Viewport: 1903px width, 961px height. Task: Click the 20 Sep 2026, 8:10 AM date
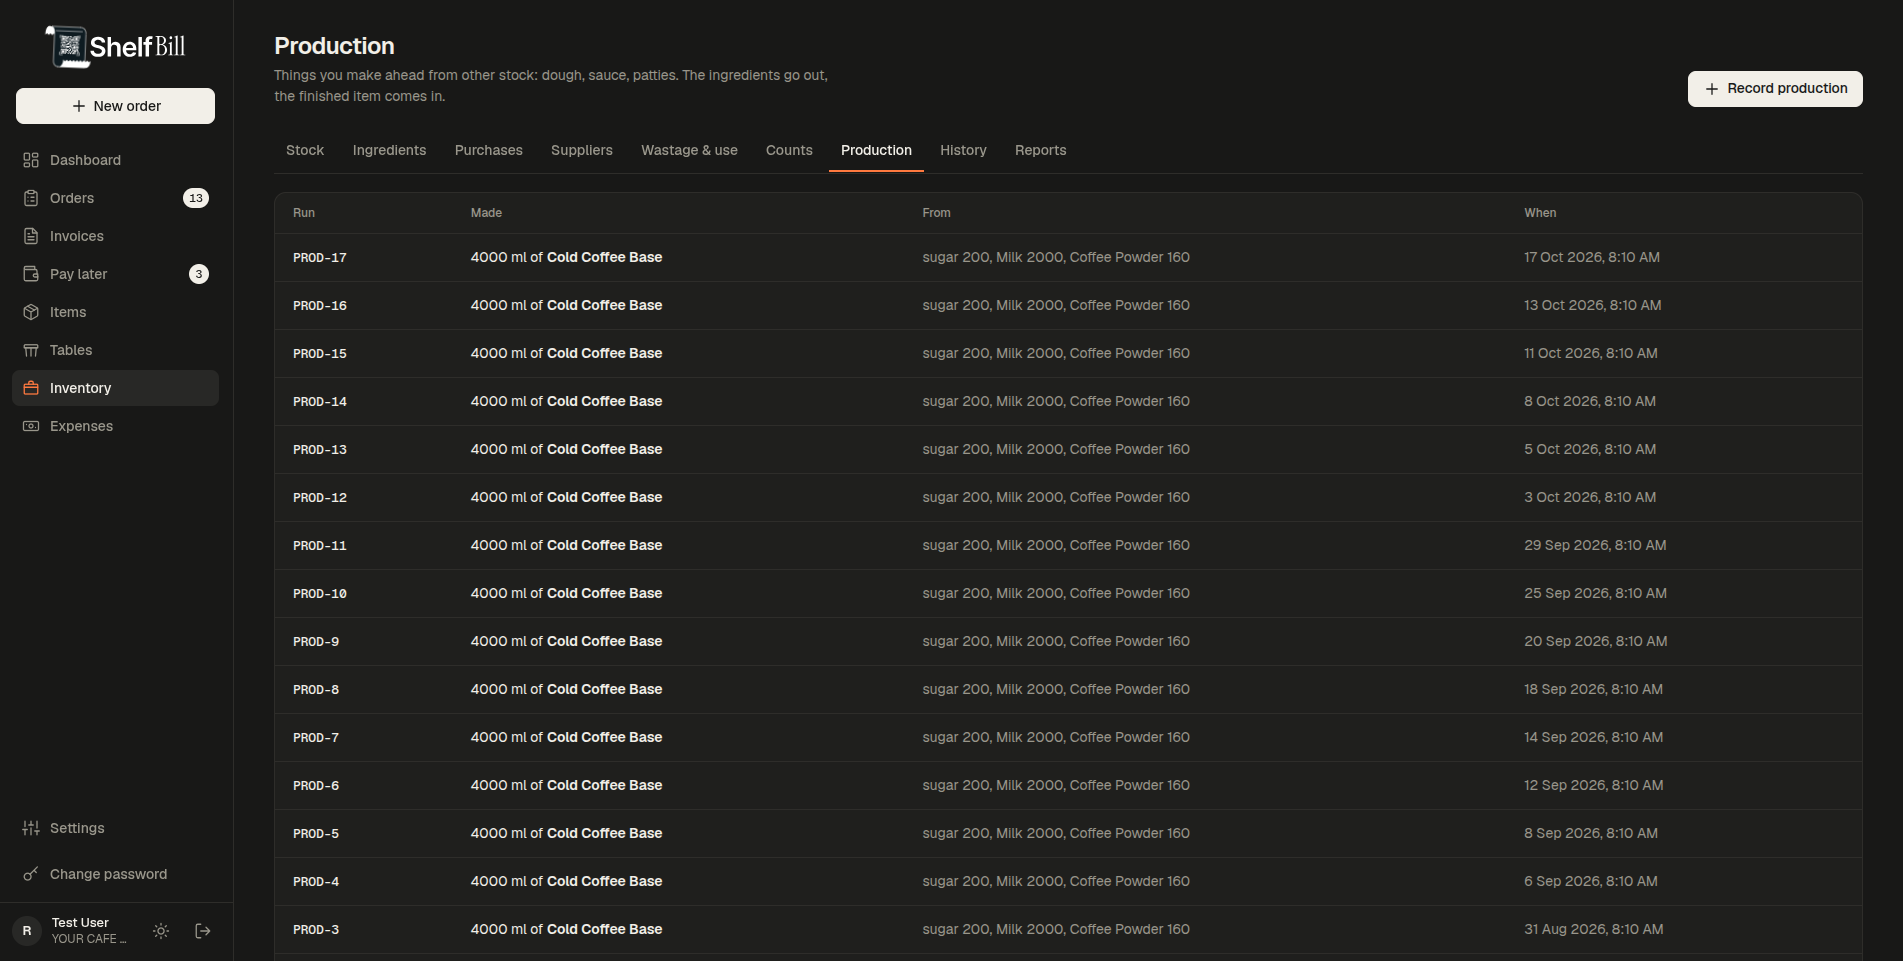click(x=1596, y=641)
